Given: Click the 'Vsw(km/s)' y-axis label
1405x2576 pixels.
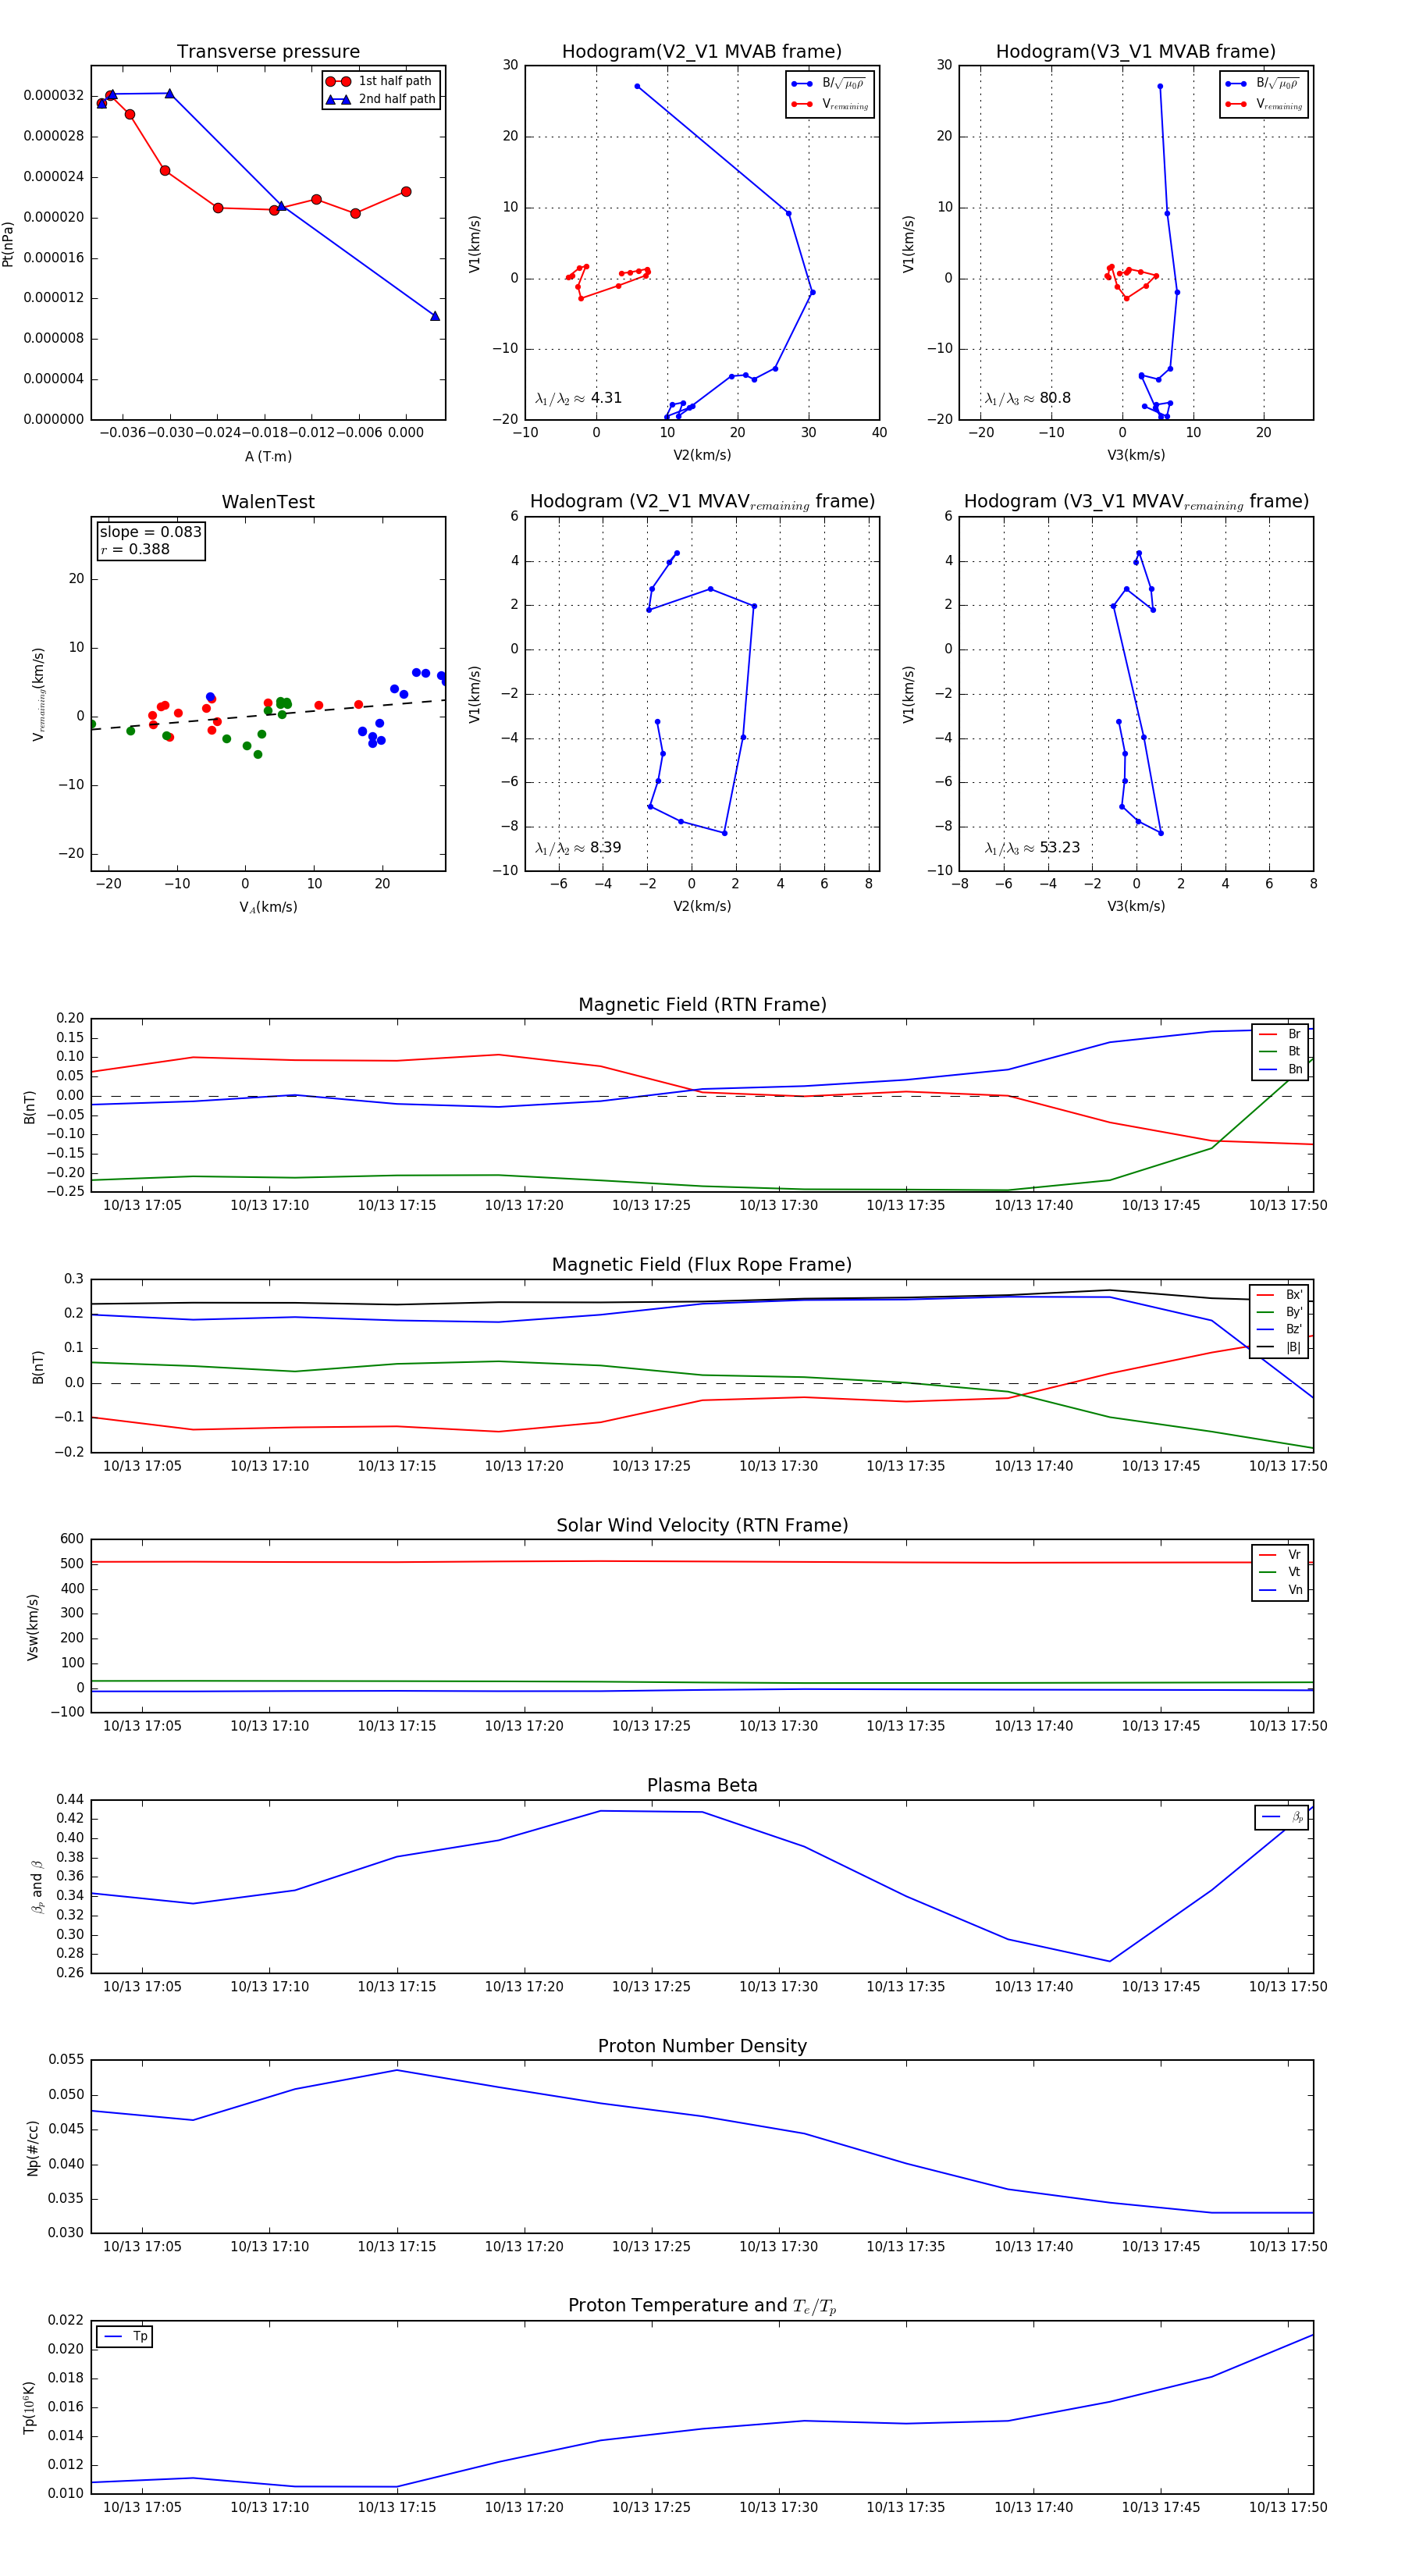Looking at the screenshot, I should point(32,1626).
